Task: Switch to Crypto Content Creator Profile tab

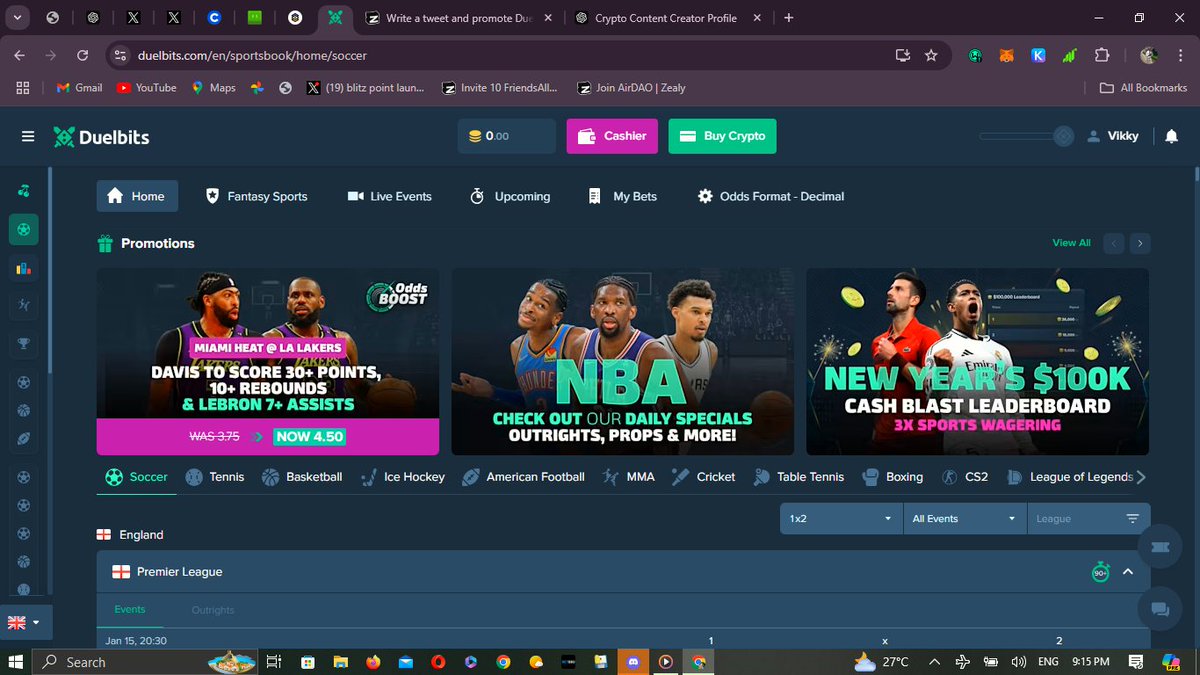Action: click(x=667, y=18)
